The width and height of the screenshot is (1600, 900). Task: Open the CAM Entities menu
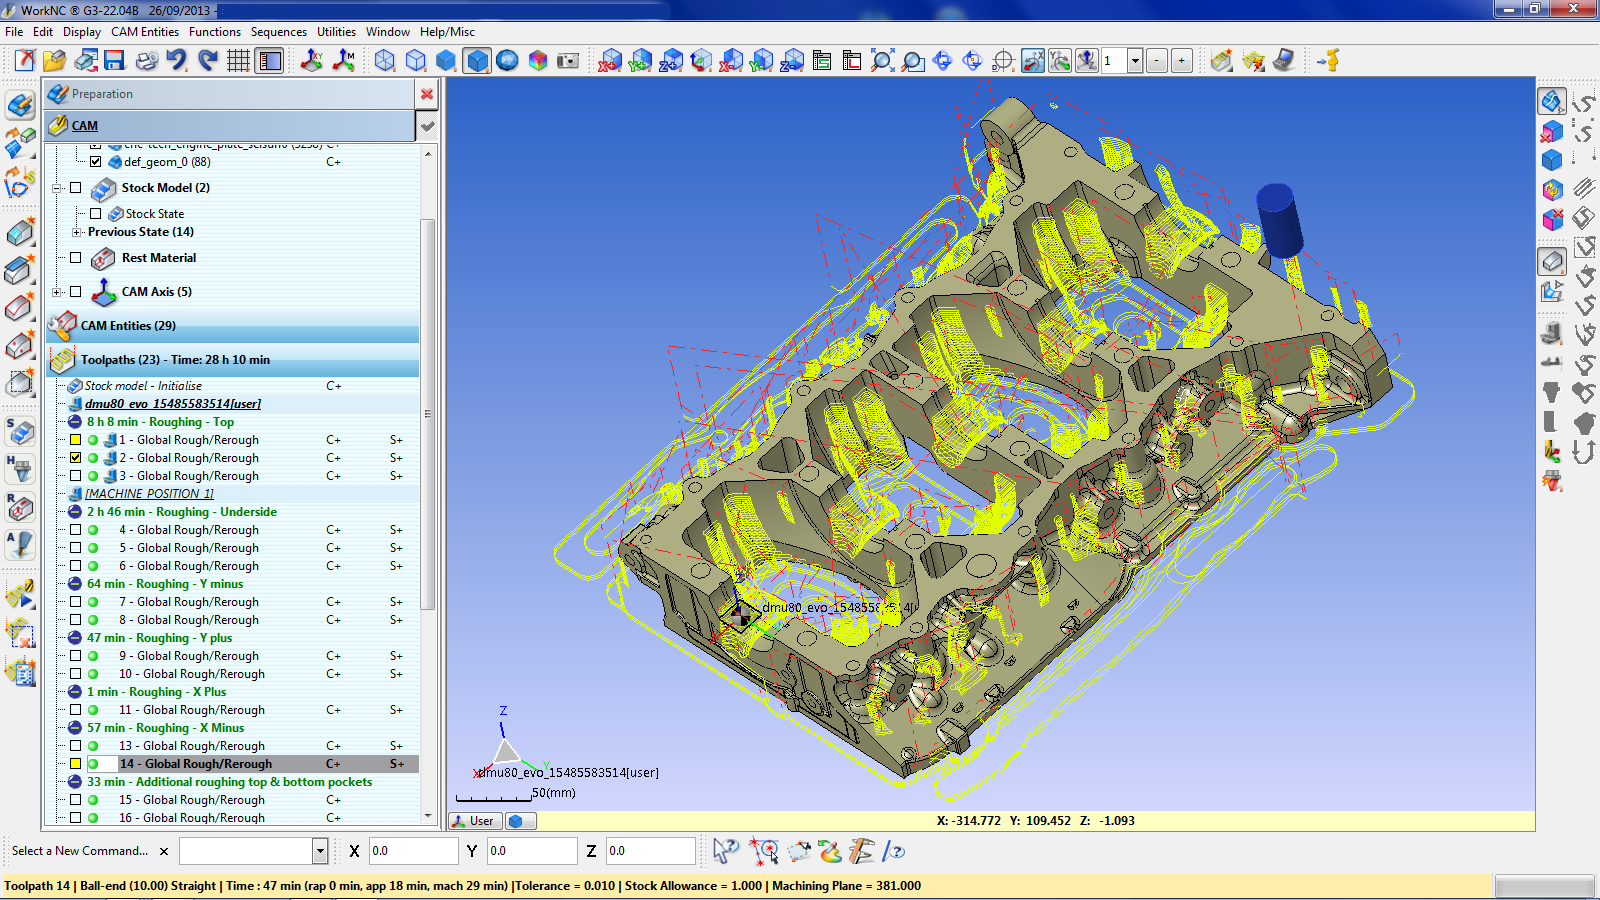pos(145,32)
